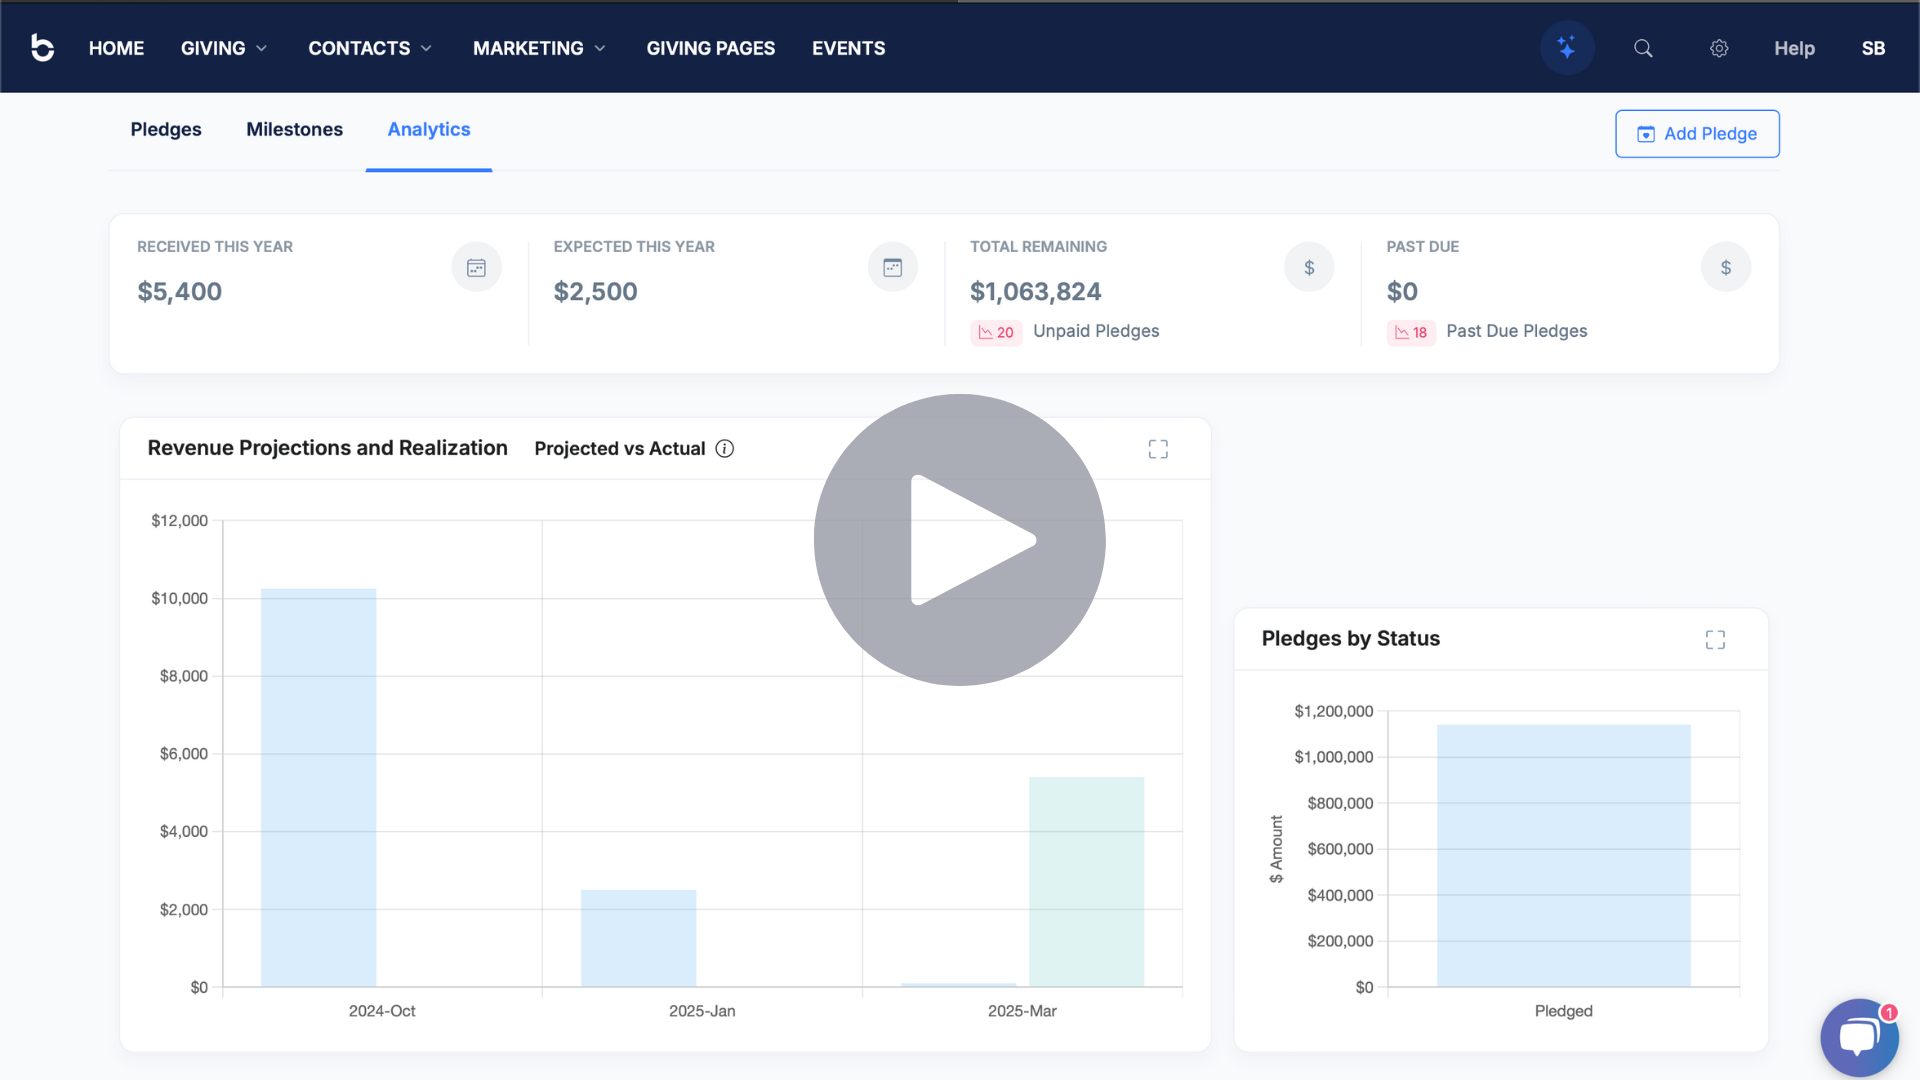Click Projected vs Actual info icon
The image size is (1920, 1080).
(x=725, y=449)
